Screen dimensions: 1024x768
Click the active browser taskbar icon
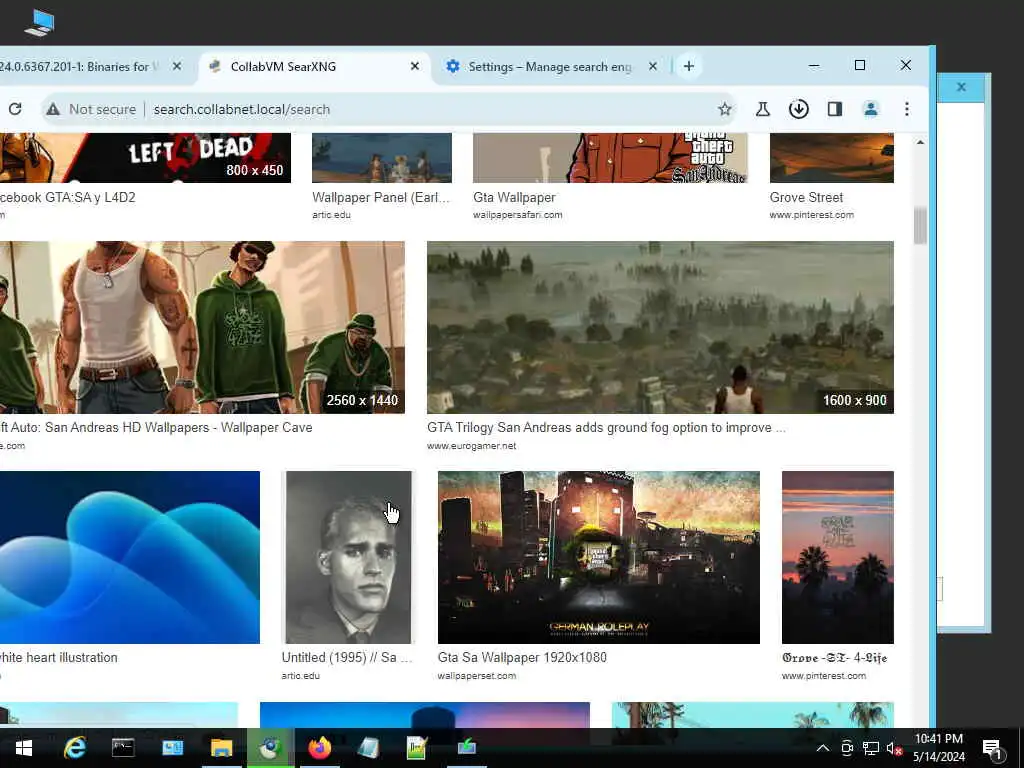[x=270, y=748]
